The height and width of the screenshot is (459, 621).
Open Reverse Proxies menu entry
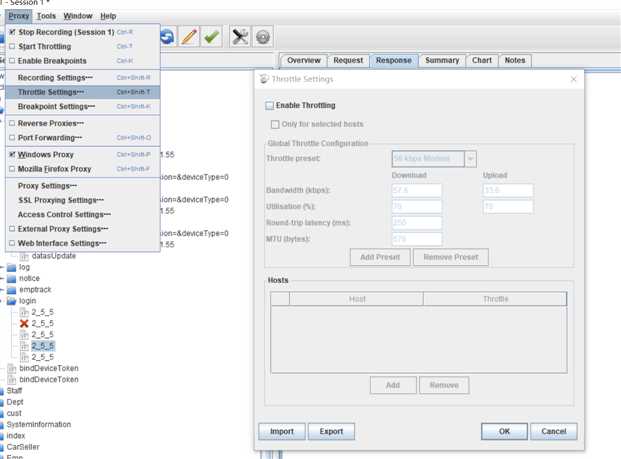coord(82,123)
